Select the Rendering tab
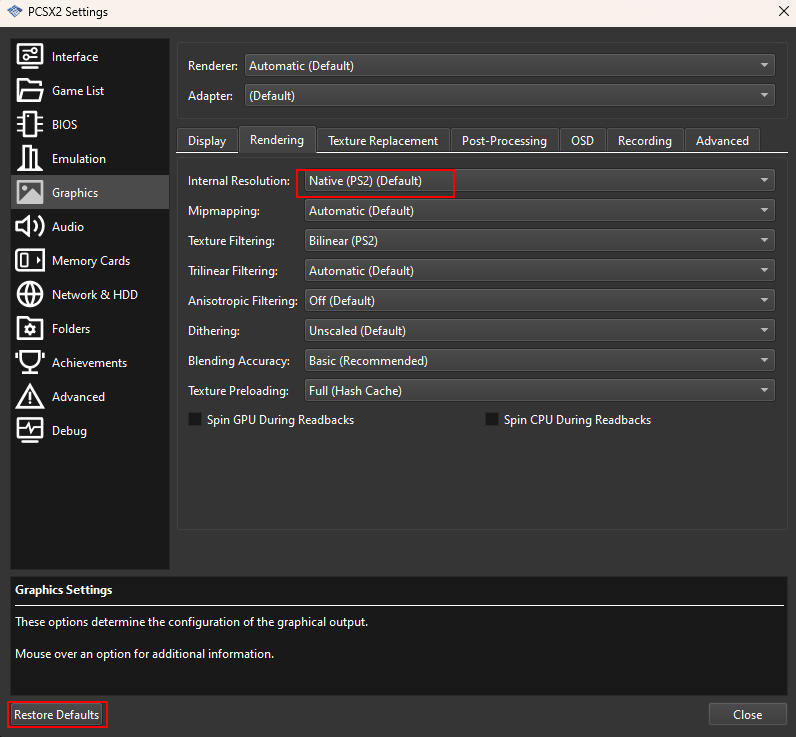The image size is (796, 737). (277, 140)
